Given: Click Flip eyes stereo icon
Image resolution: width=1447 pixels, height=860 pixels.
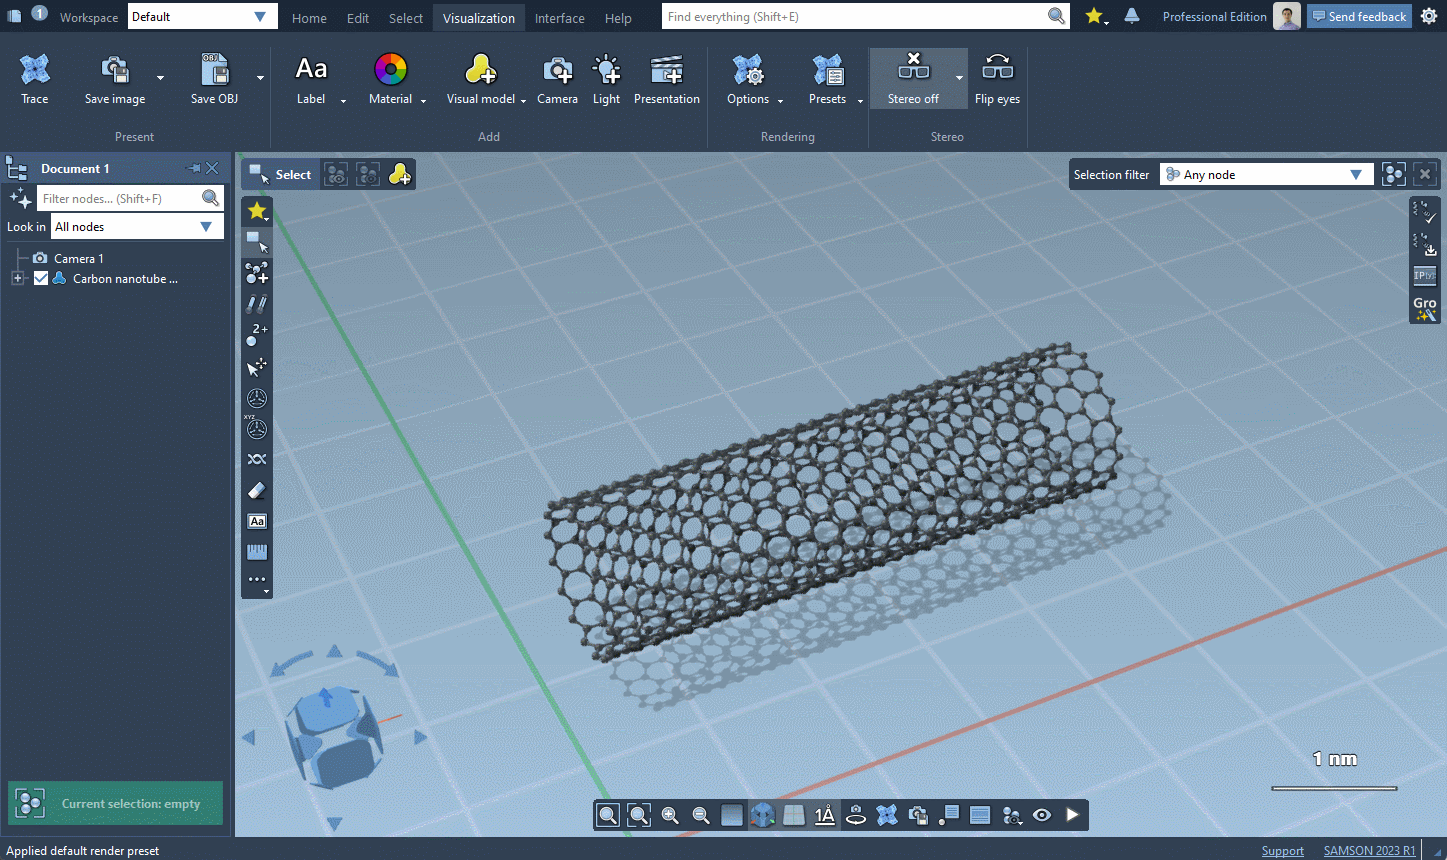Looking at the screenshot, I should click(997, 78).
